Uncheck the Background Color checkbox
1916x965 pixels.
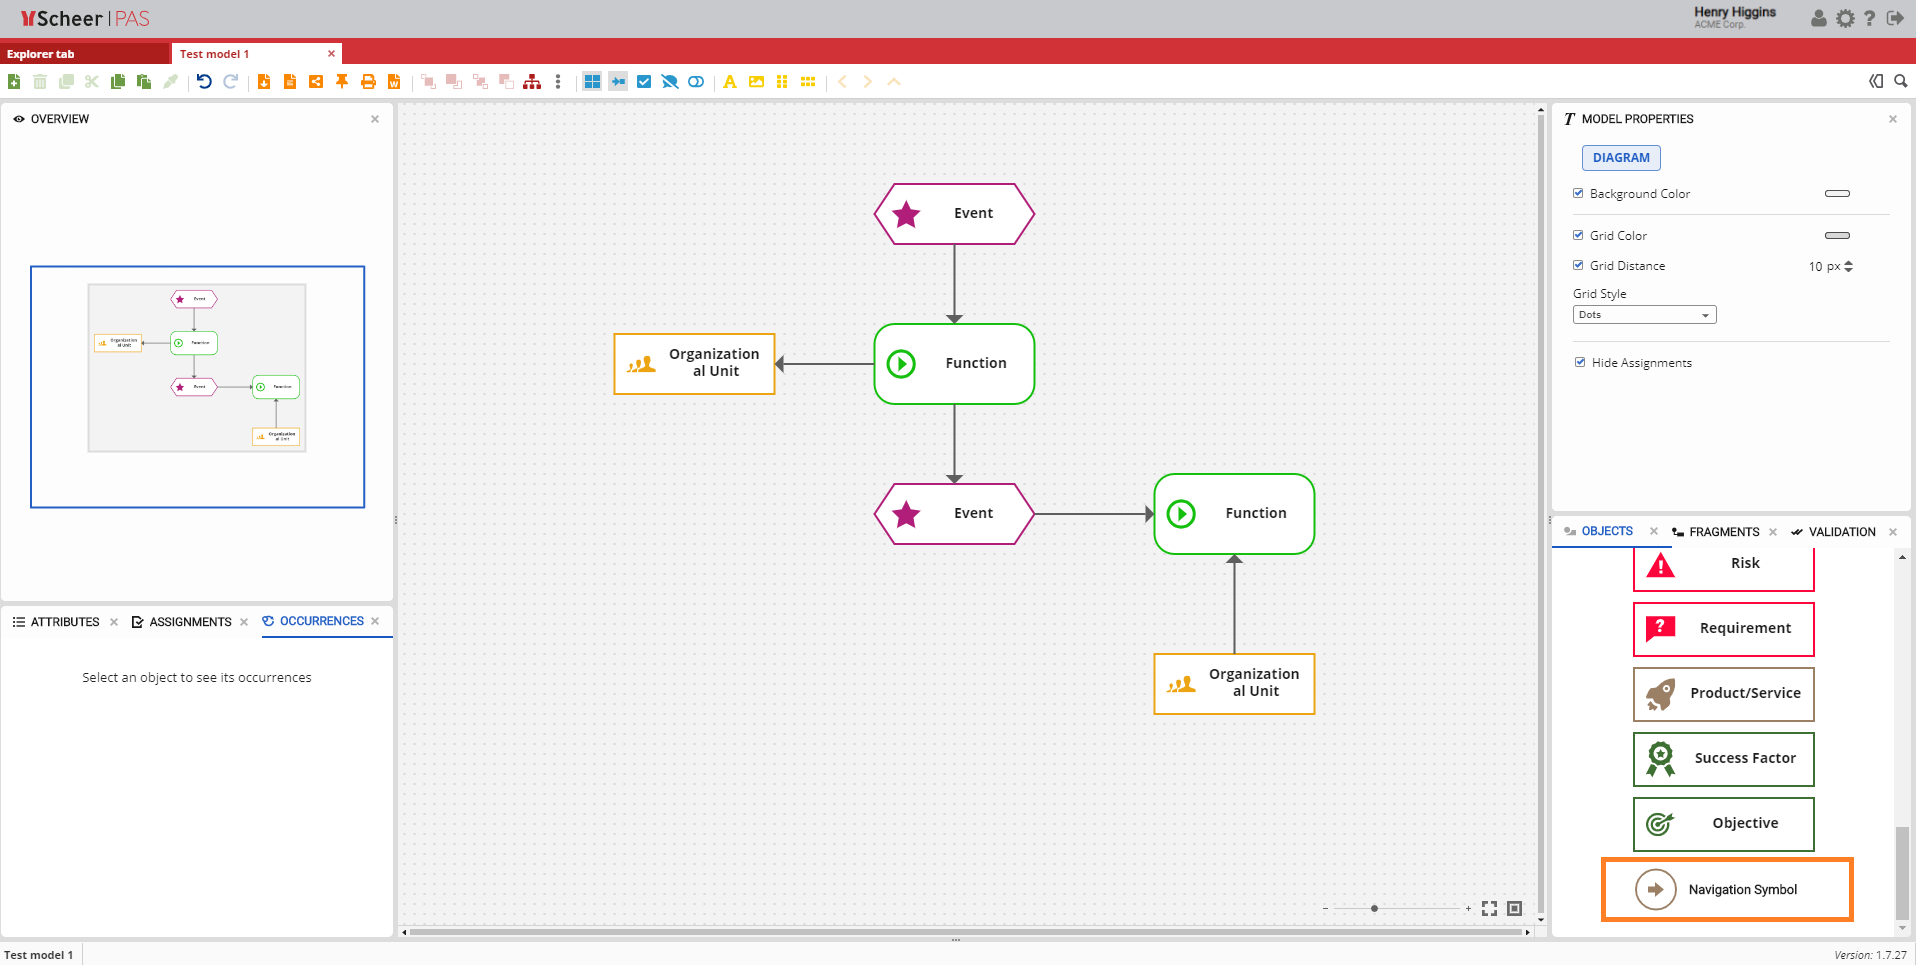[x=1578, y=193]
